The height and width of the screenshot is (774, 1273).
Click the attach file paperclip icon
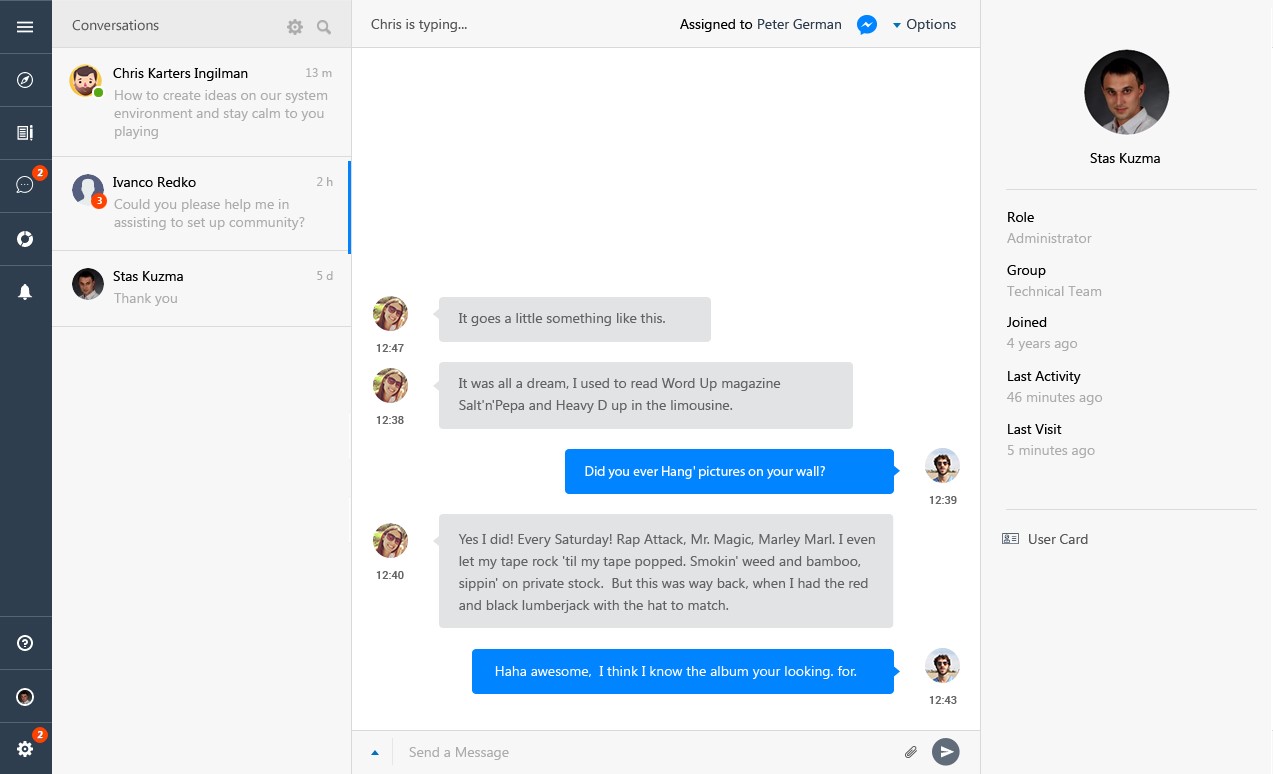910,752
